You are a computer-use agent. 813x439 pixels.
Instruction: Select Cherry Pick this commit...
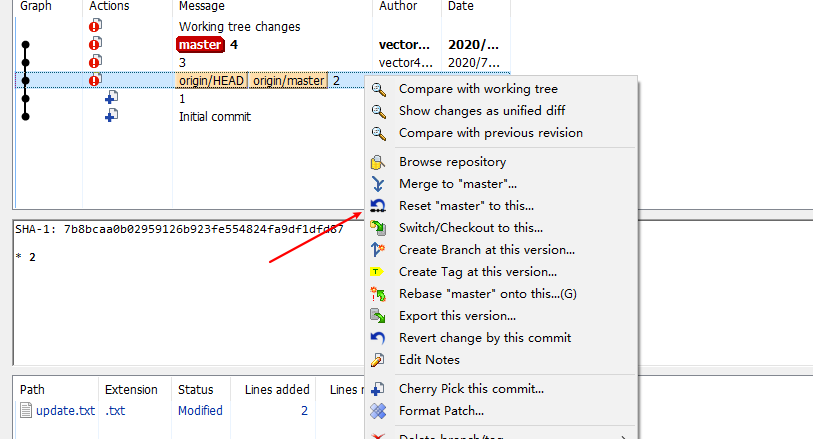click(471, 389)
